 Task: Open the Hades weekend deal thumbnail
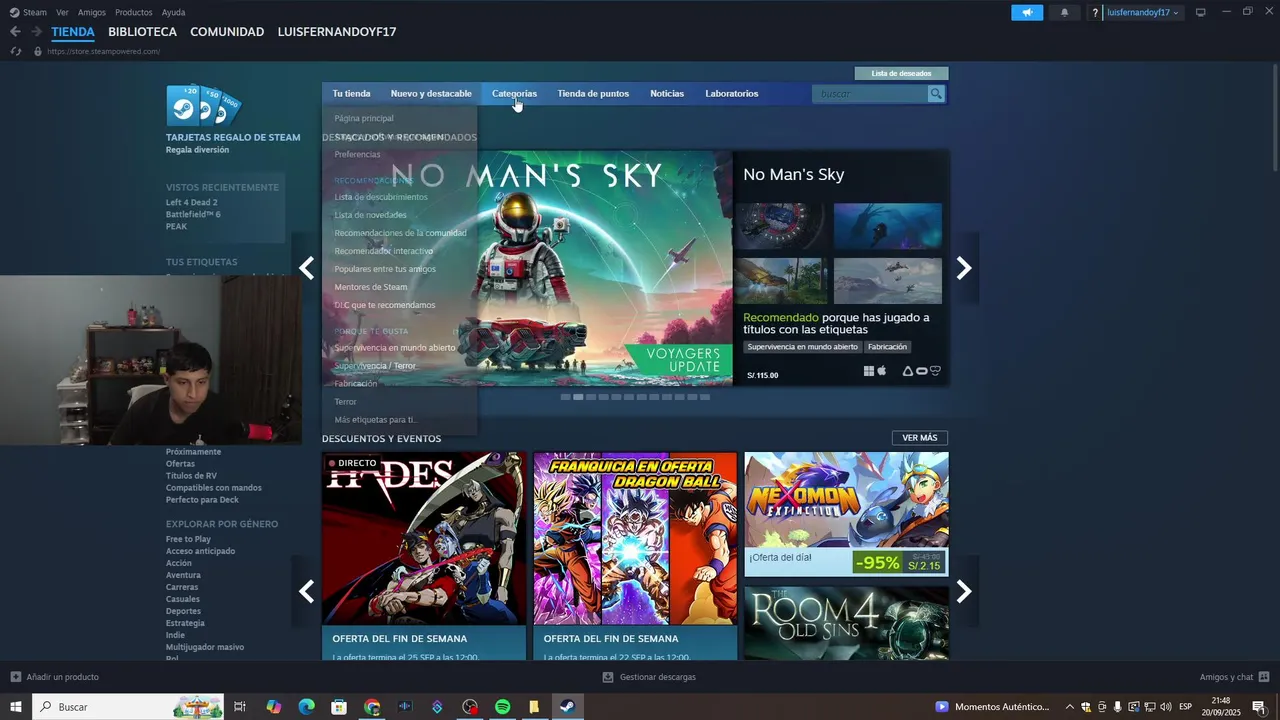424,538
